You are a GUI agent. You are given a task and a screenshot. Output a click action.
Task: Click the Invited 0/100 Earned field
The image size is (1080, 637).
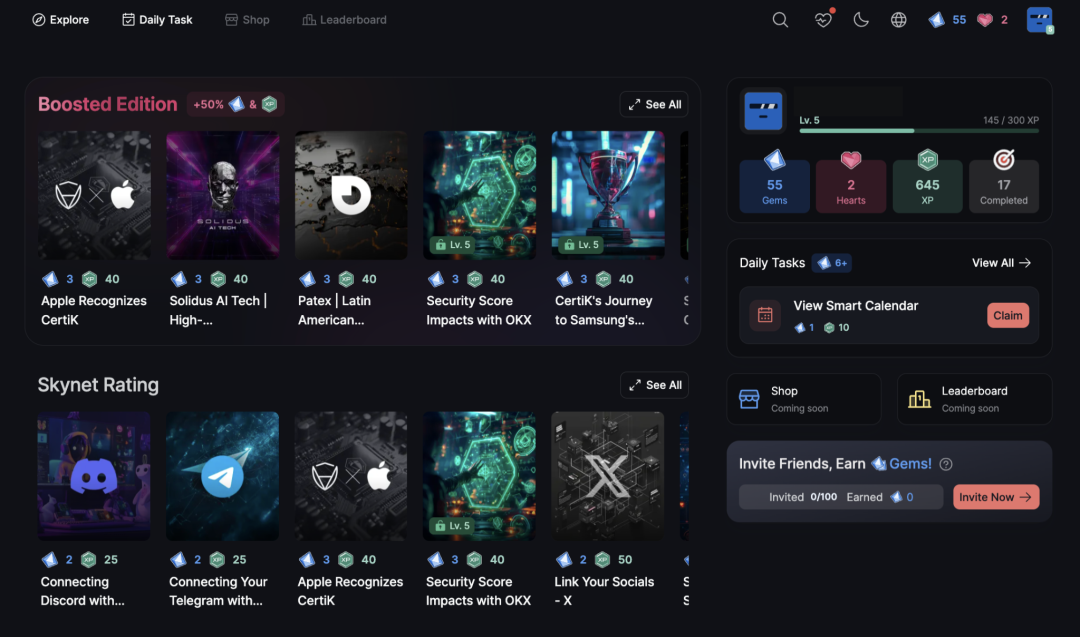click(x=841, y=497)
